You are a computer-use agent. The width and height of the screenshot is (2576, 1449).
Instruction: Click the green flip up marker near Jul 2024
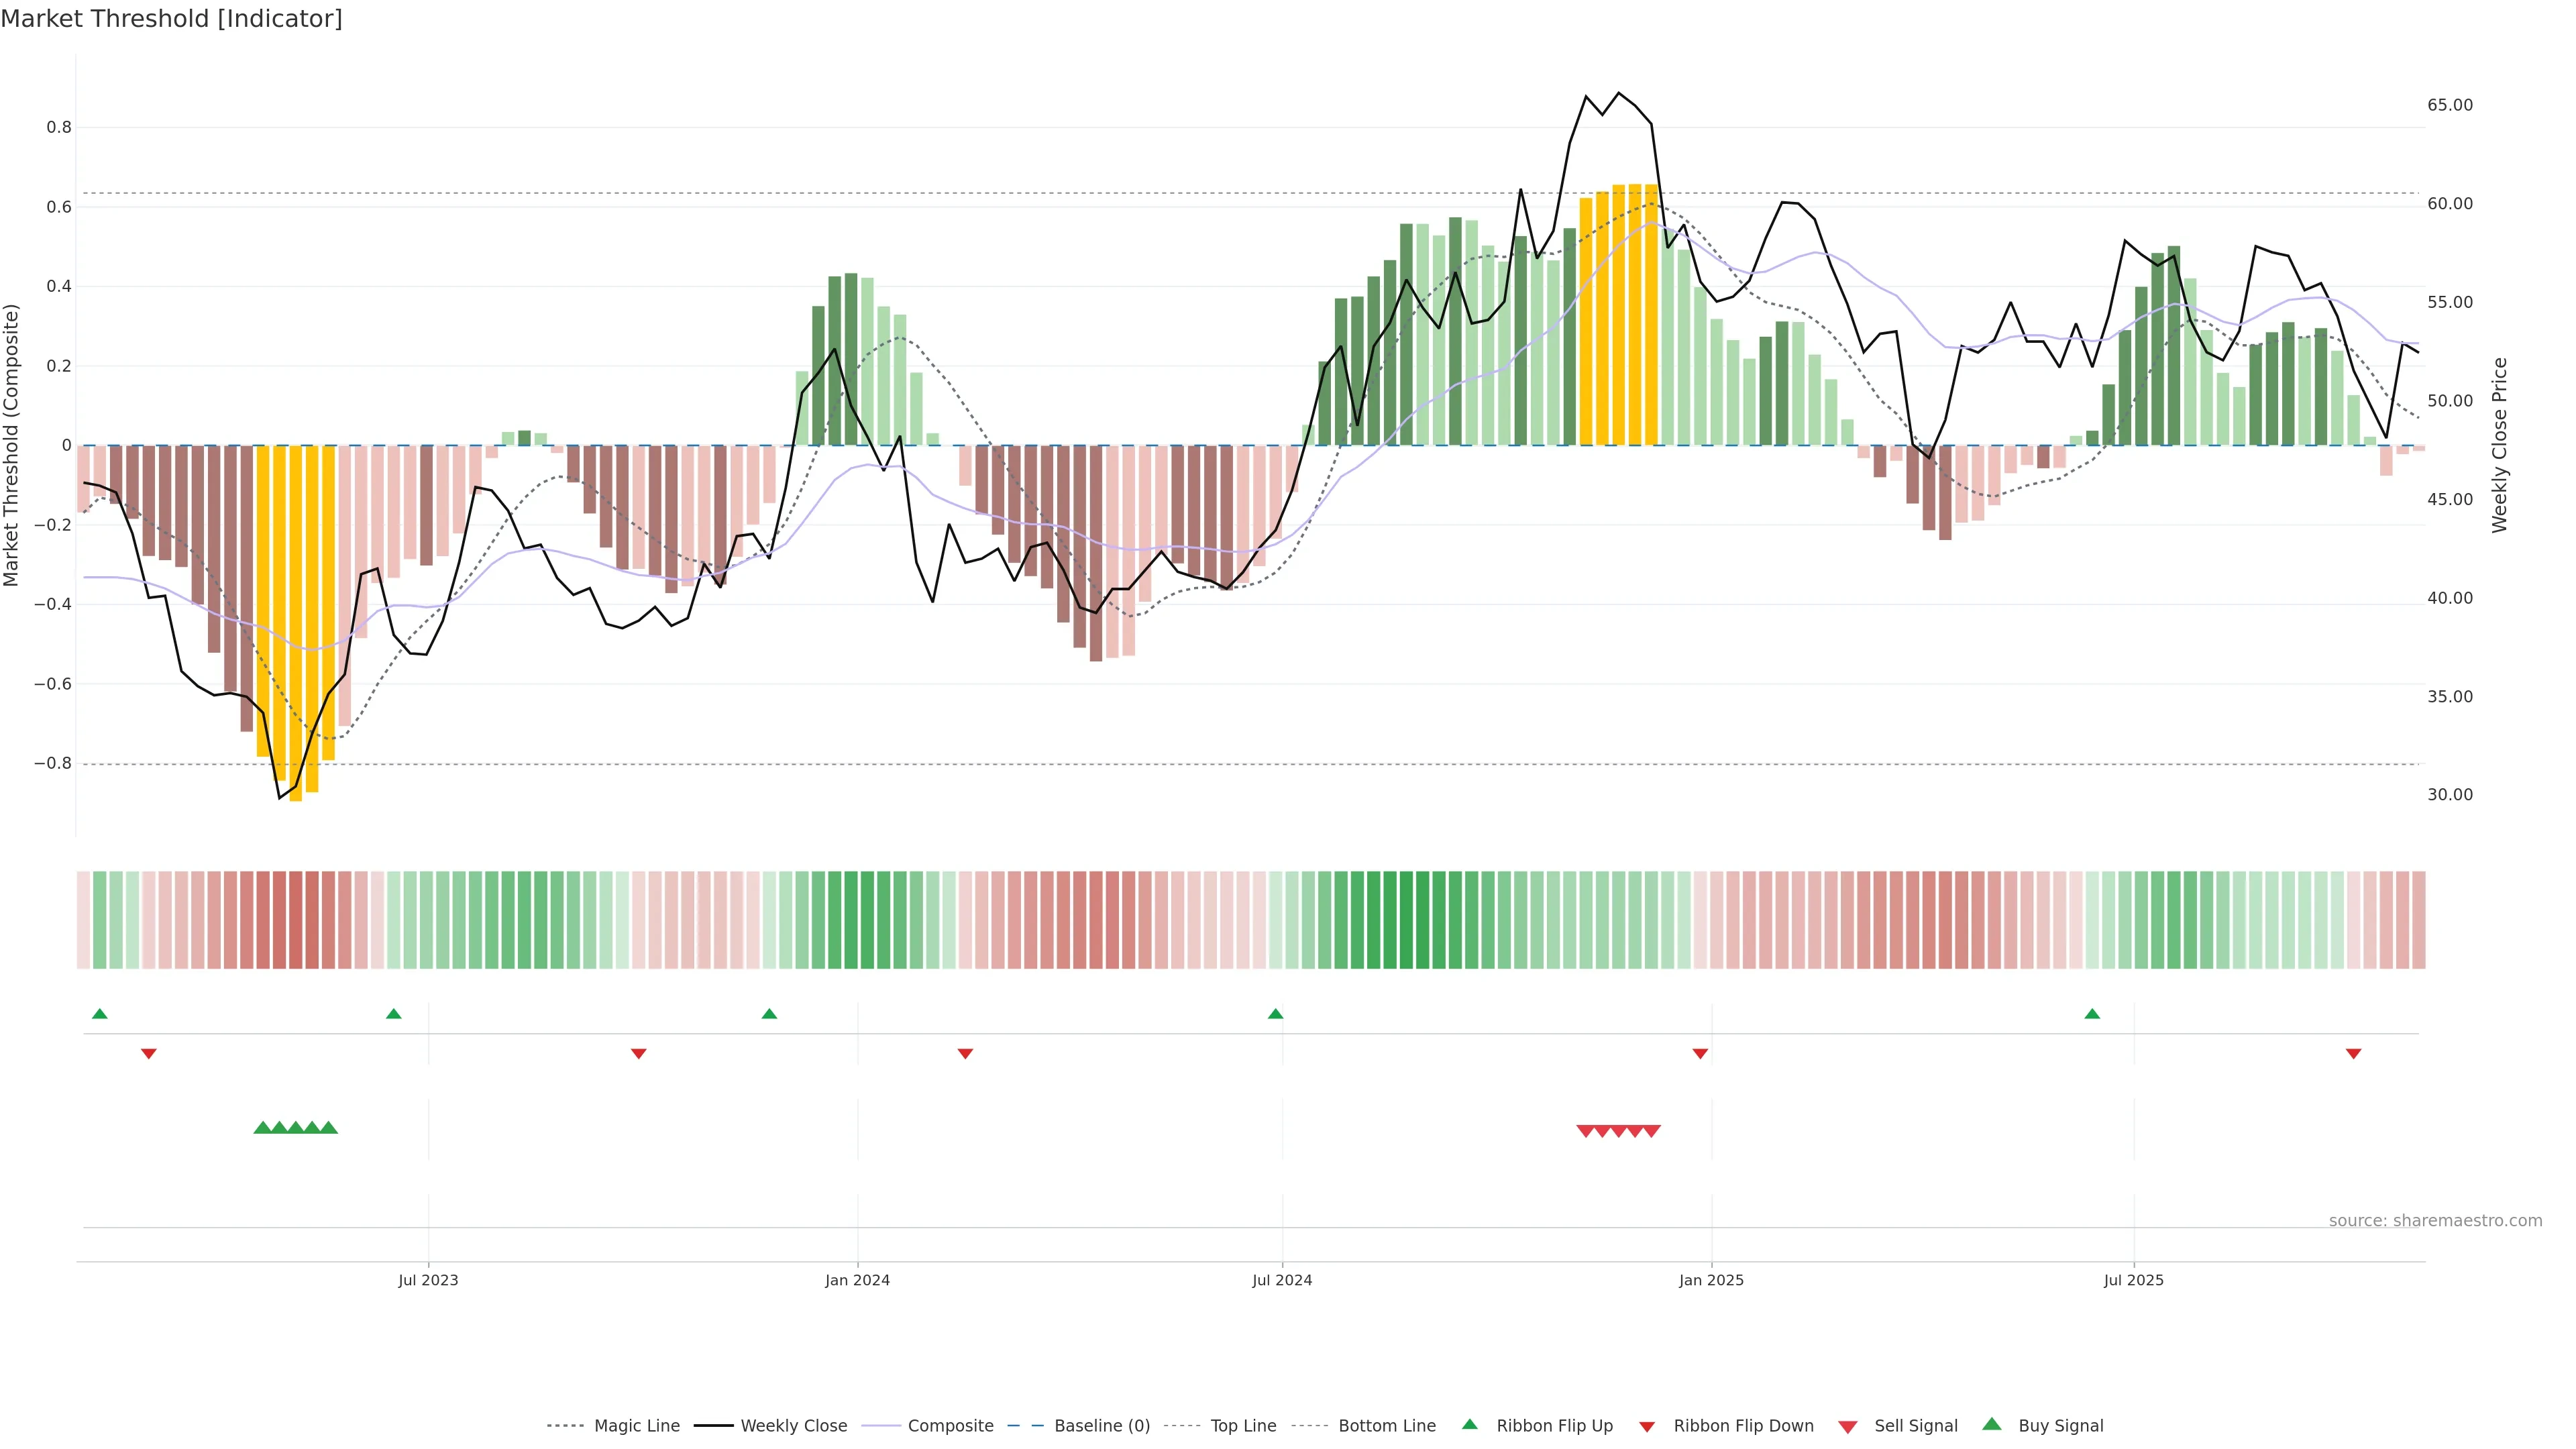1275,1014
